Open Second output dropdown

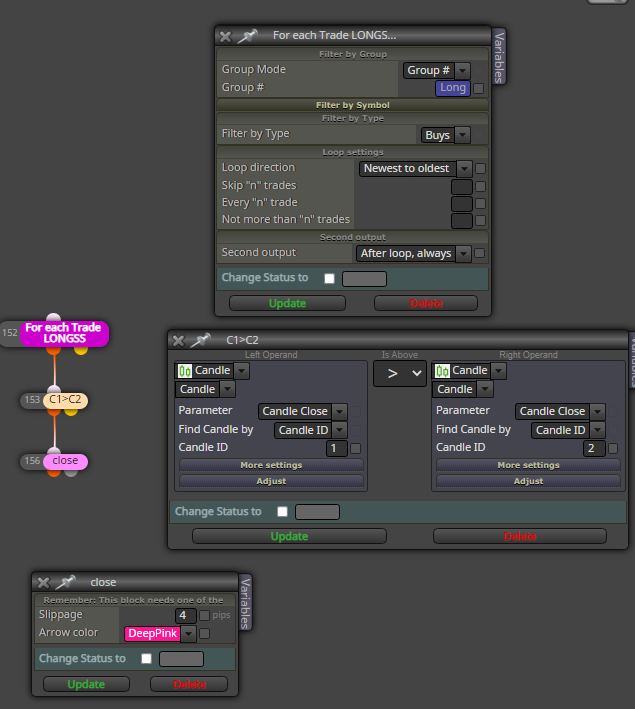[x=413, y=254]
